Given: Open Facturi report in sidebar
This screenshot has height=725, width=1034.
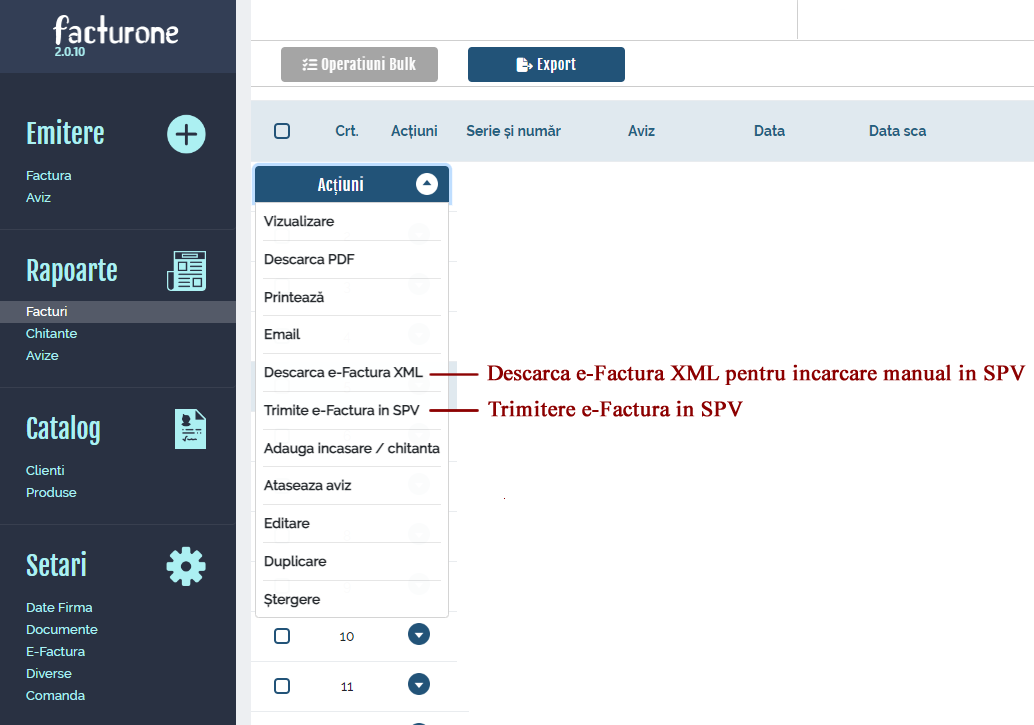Looking at the screenshot, I should tap(47, 311).
